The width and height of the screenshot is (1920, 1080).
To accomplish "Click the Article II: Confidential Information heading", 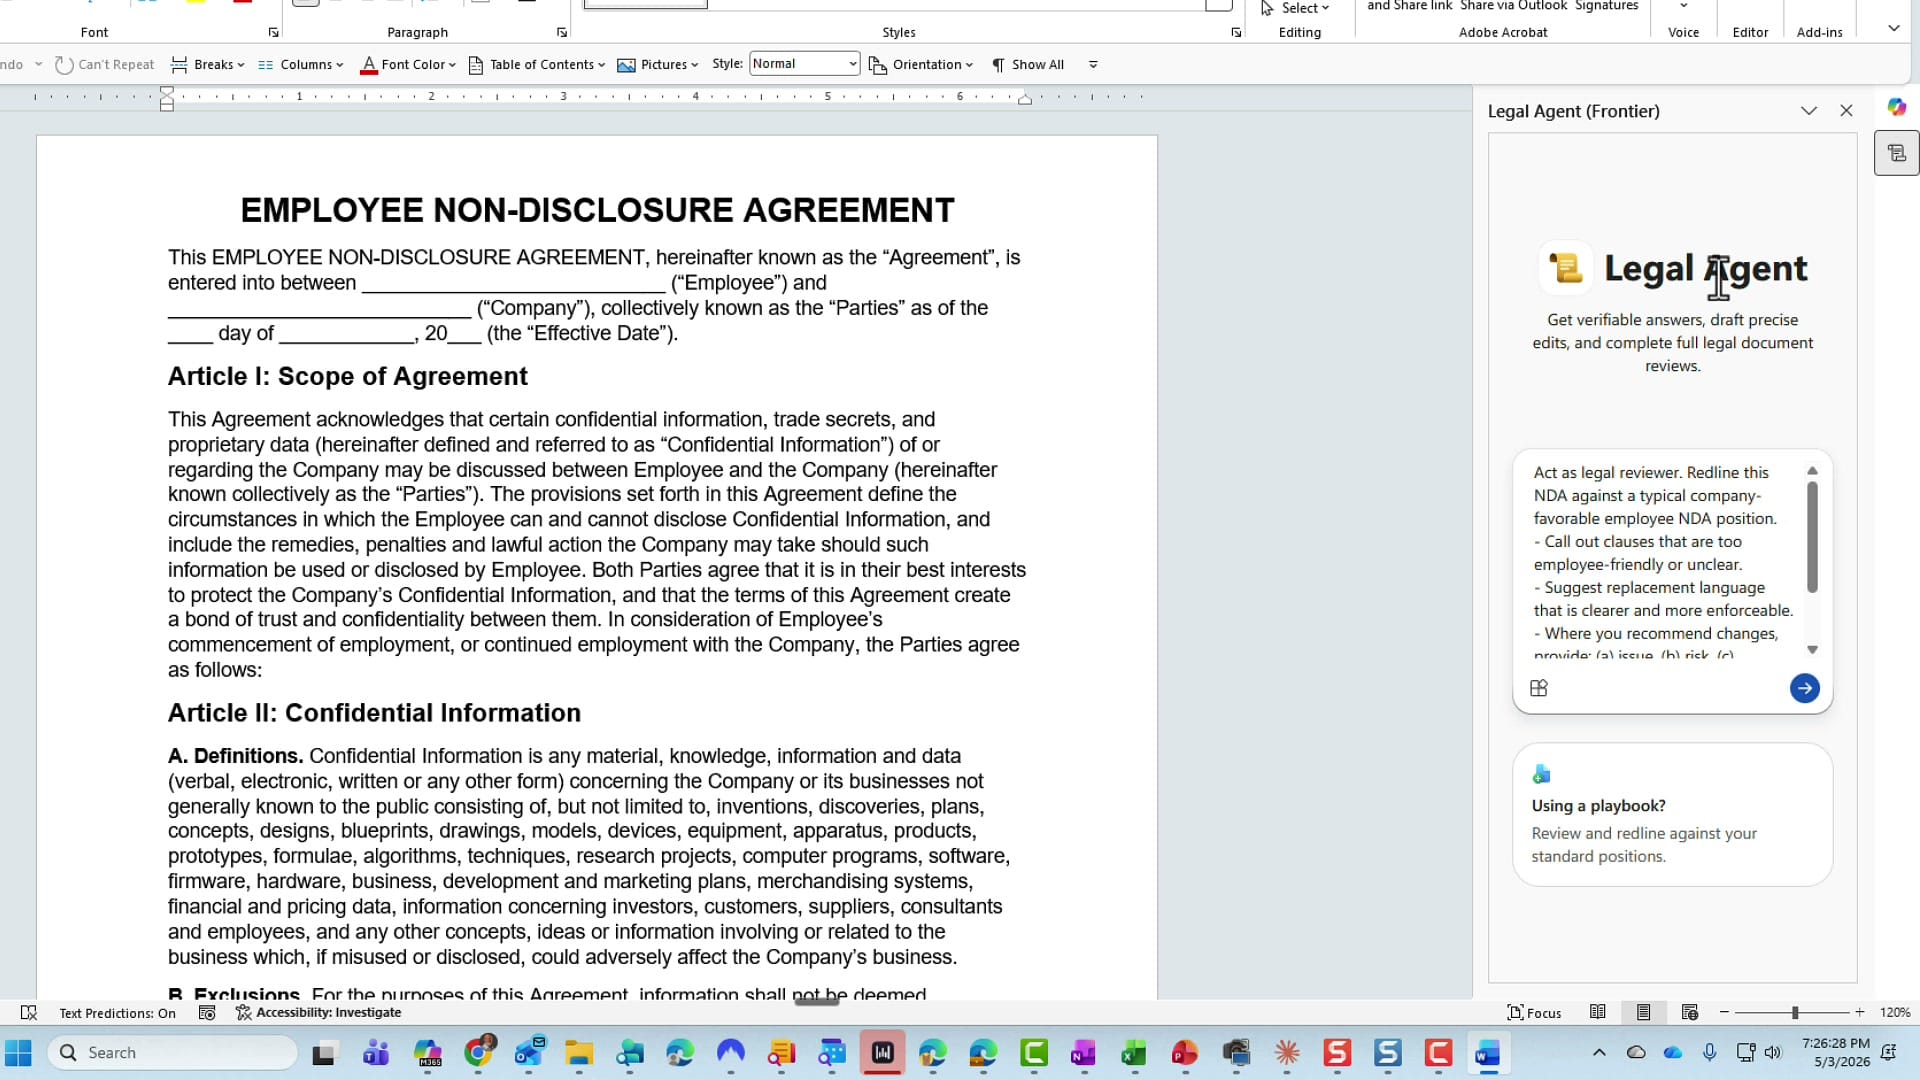I will [x=374, y=713].
